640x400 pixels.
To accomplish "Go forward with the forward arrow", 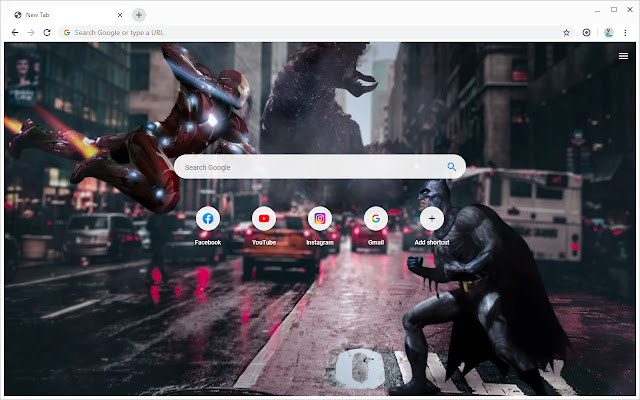I will 31,32.
